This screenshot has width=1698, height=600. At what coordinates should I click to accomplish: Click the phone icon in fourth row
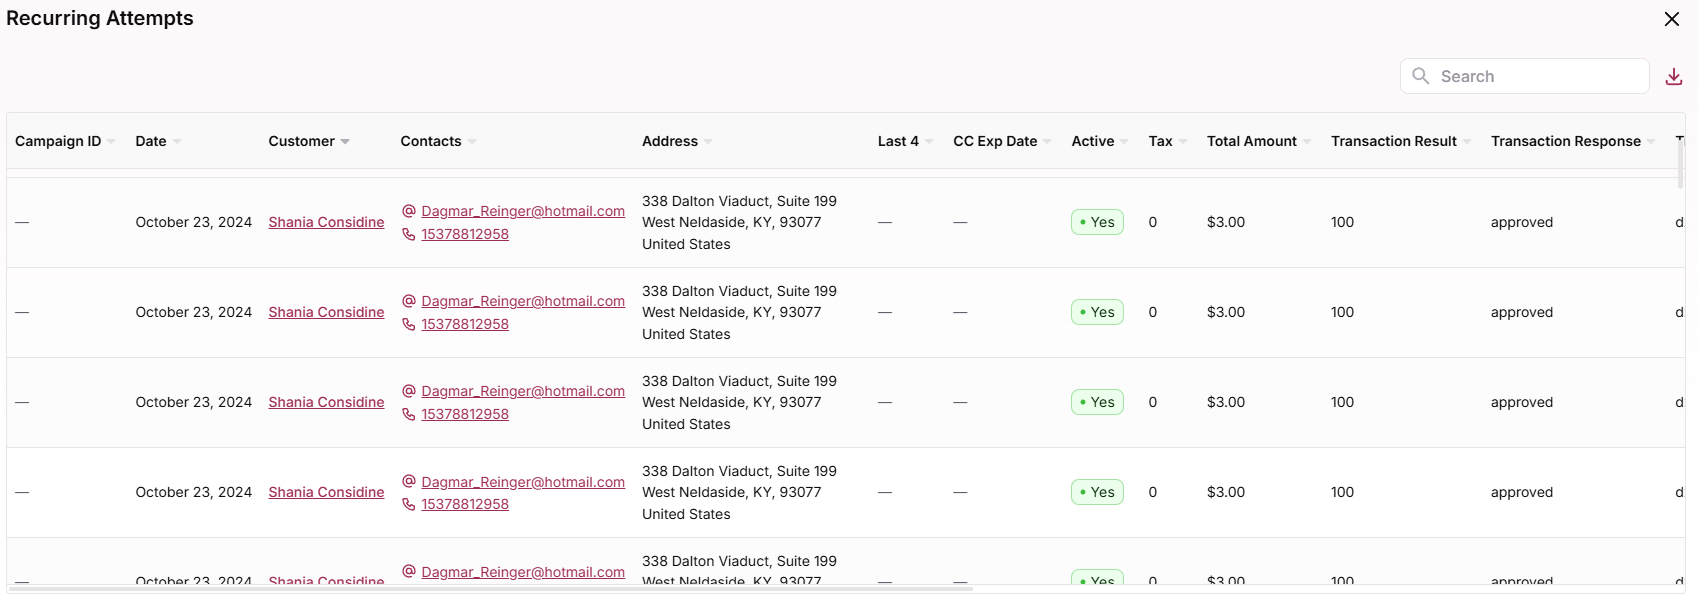(409, 504)
